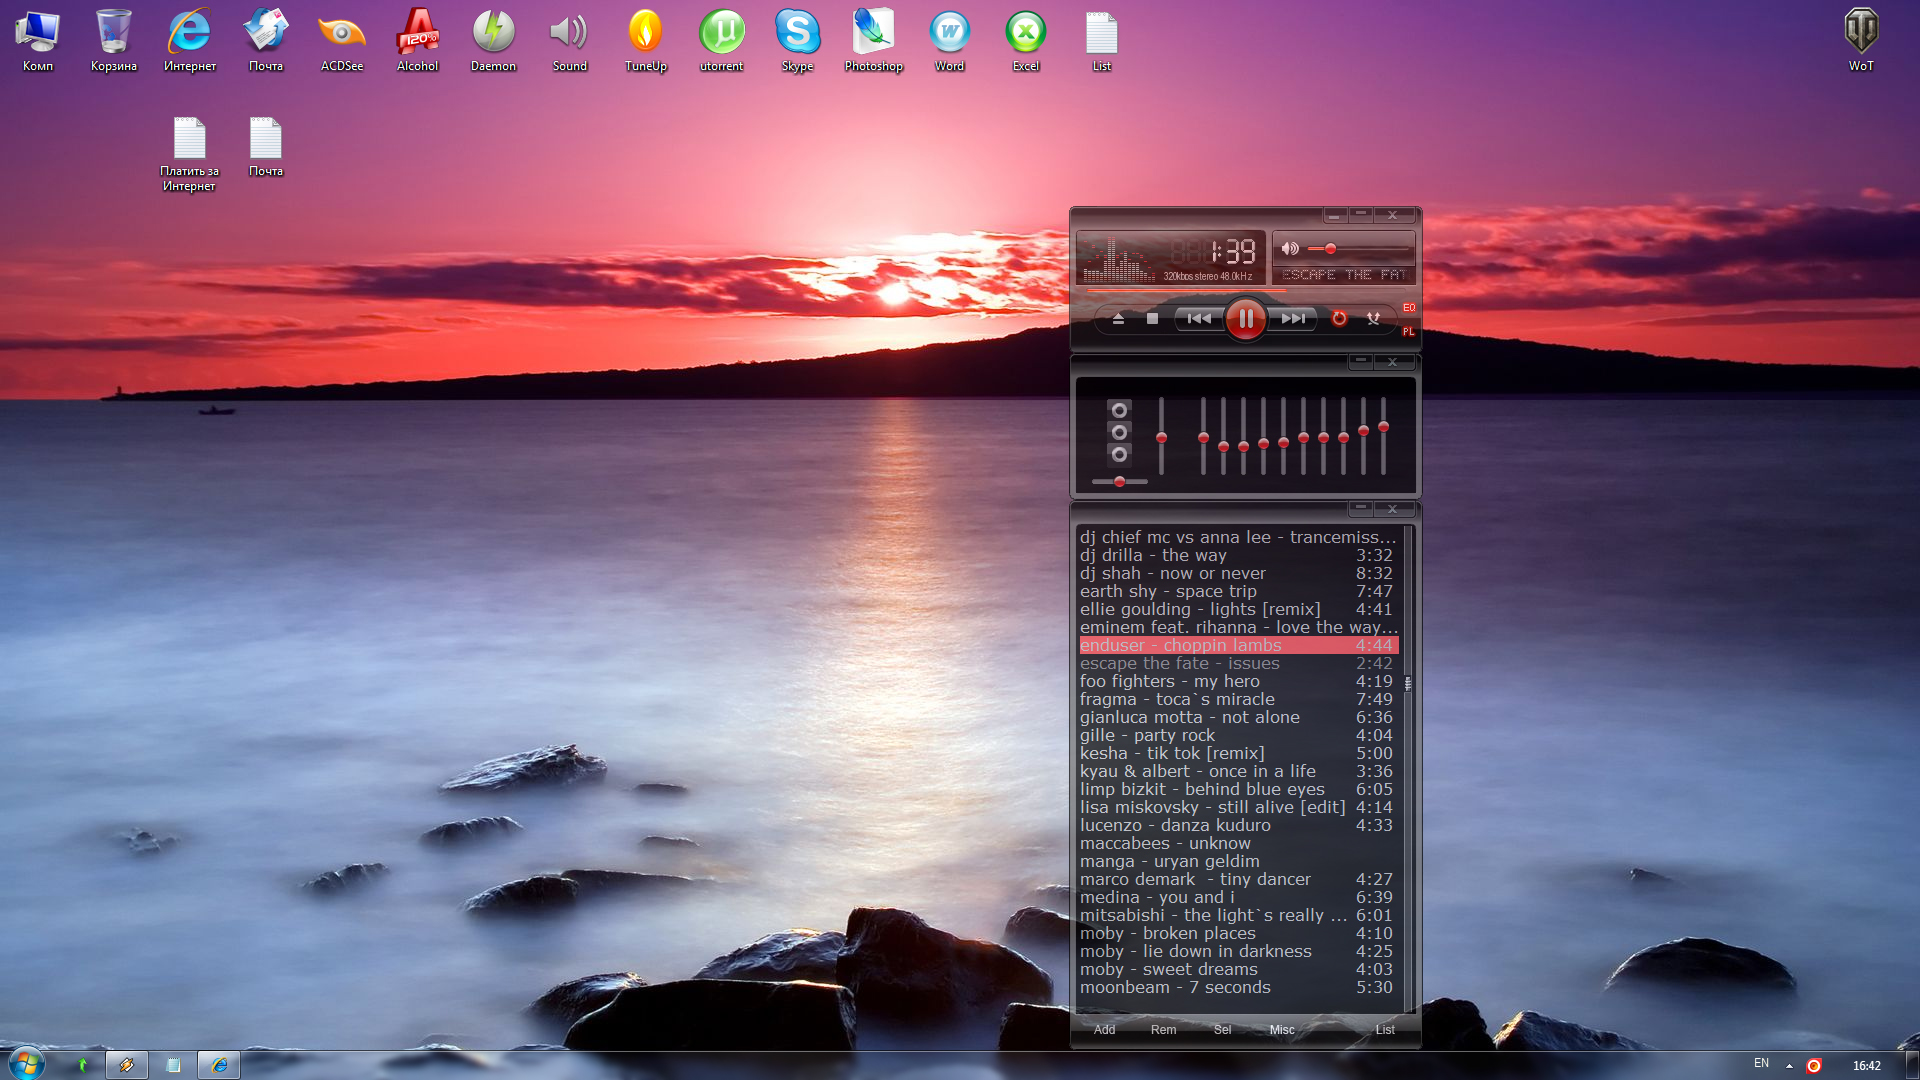This screenshot has width=1920, height=1080.
Task: Open the WoT game icon
Action: point(1861,41)
